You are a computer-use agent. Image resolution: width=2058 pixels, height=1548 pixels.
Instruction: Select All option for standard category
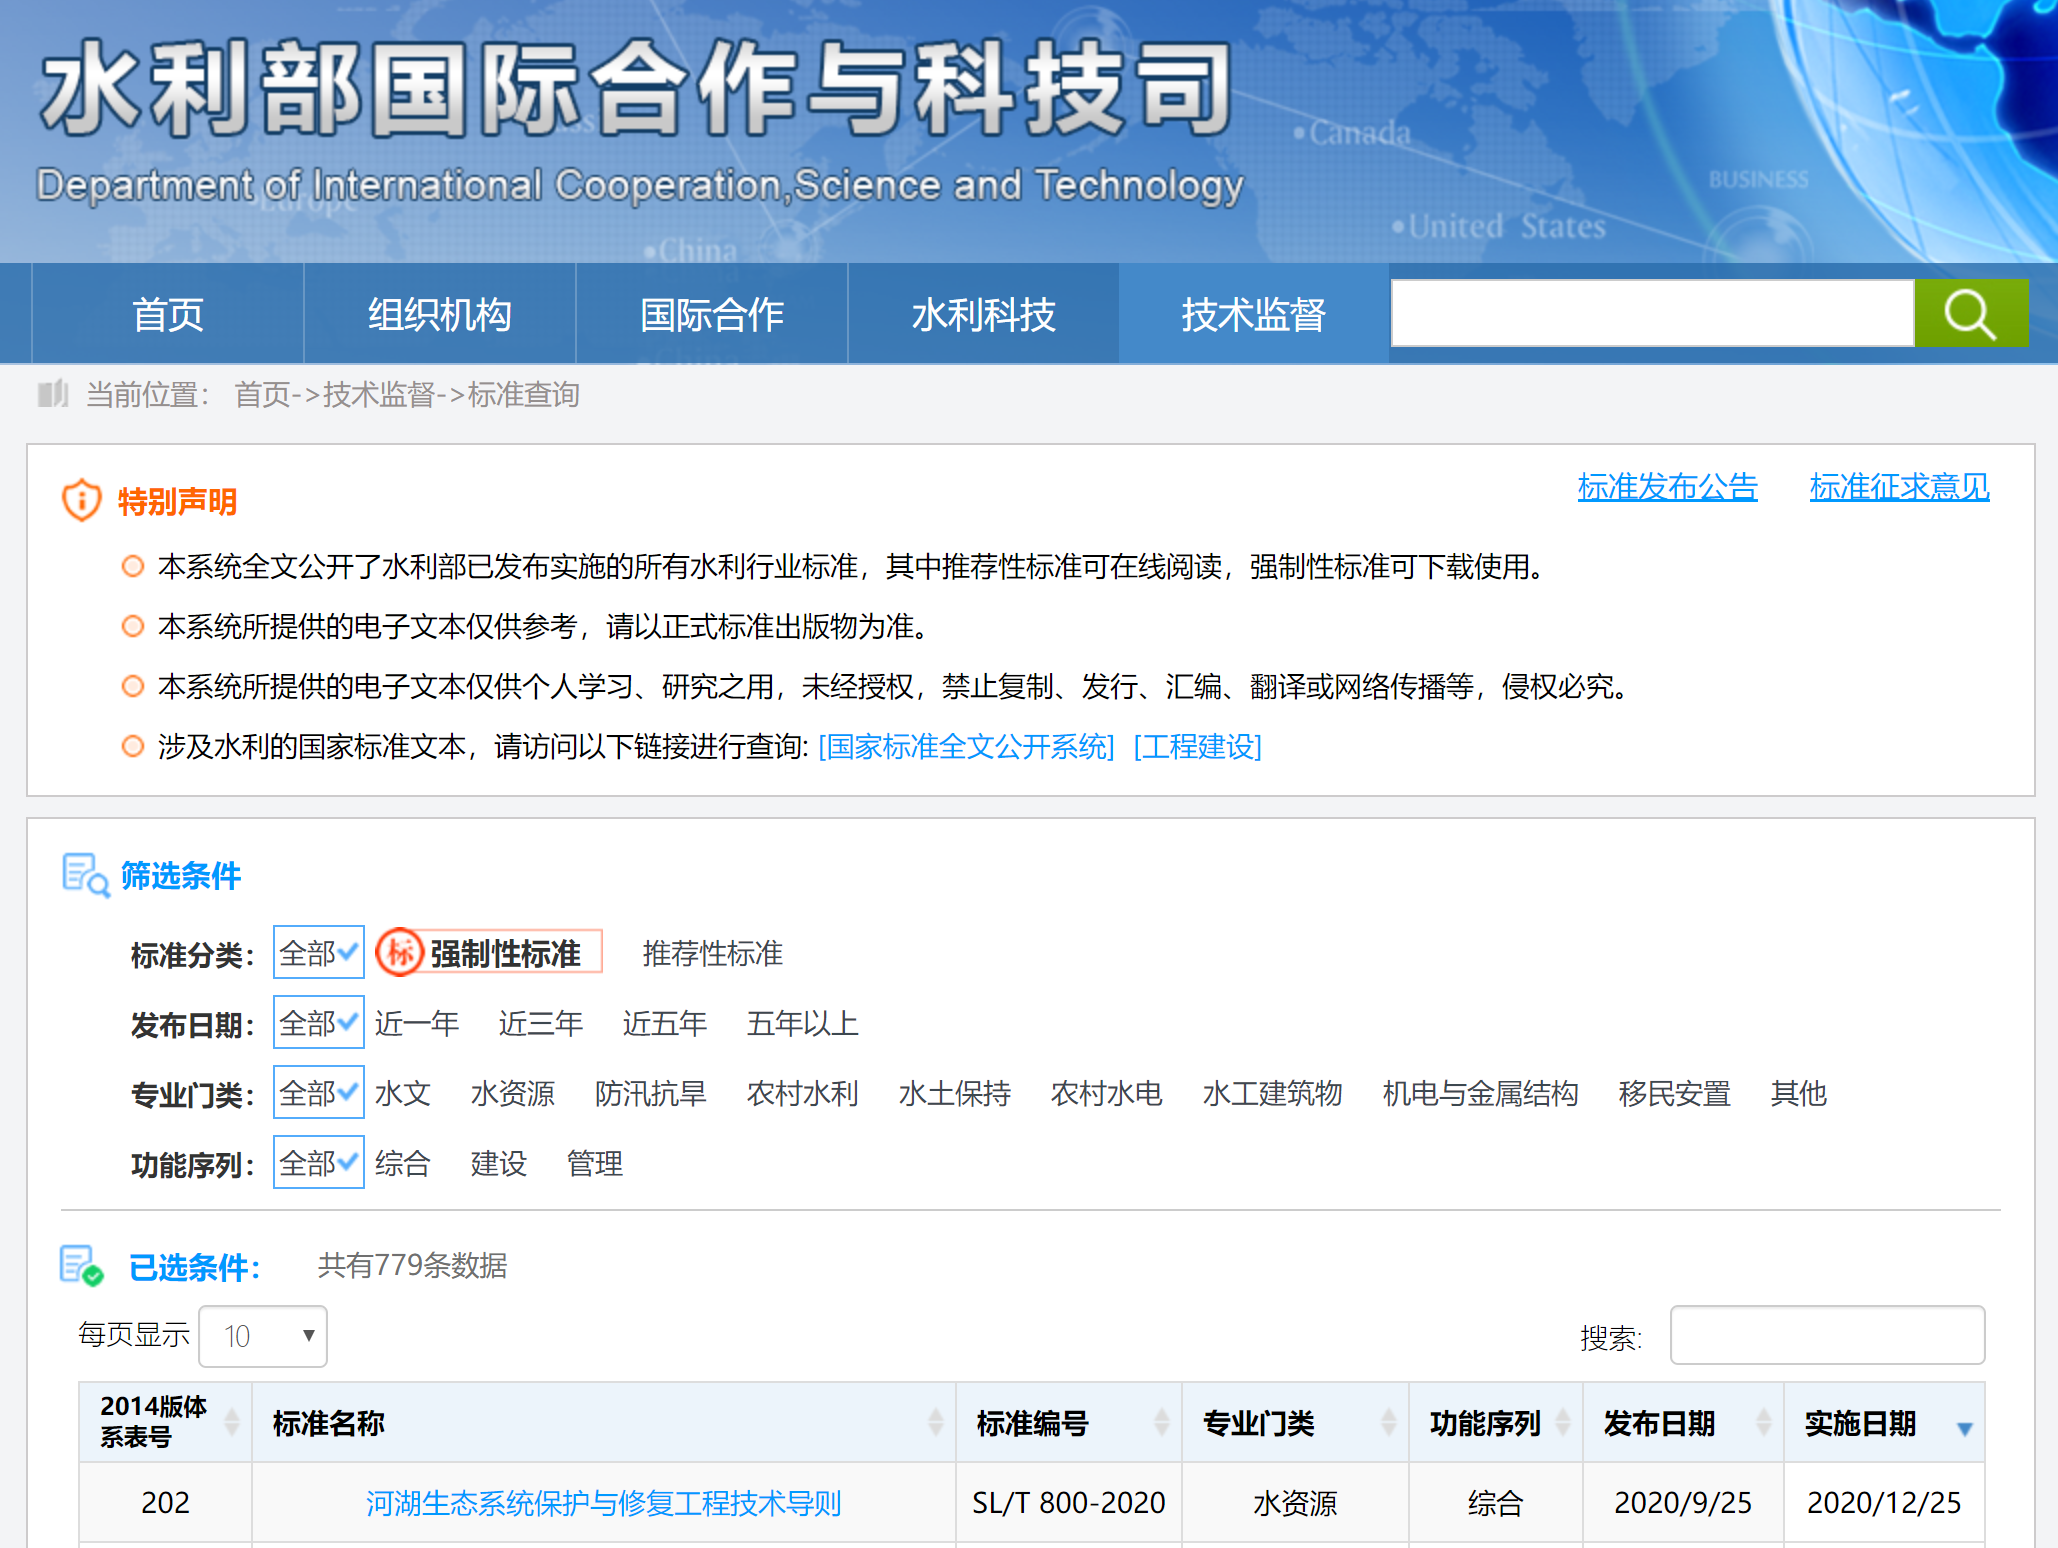(x=318, y=953)
